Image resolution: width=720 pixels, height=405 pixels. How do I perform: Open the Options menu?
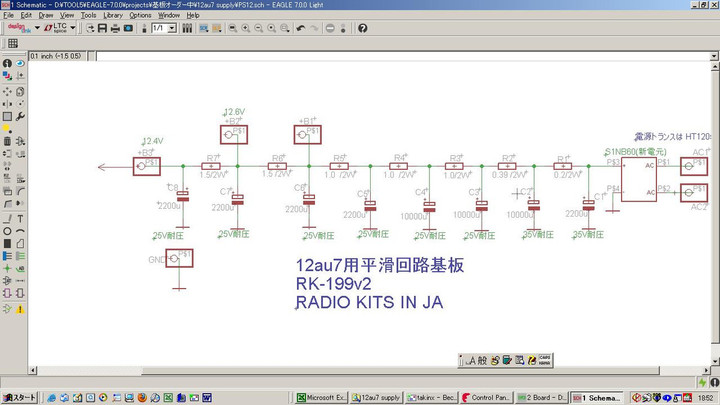coord(140,15)
